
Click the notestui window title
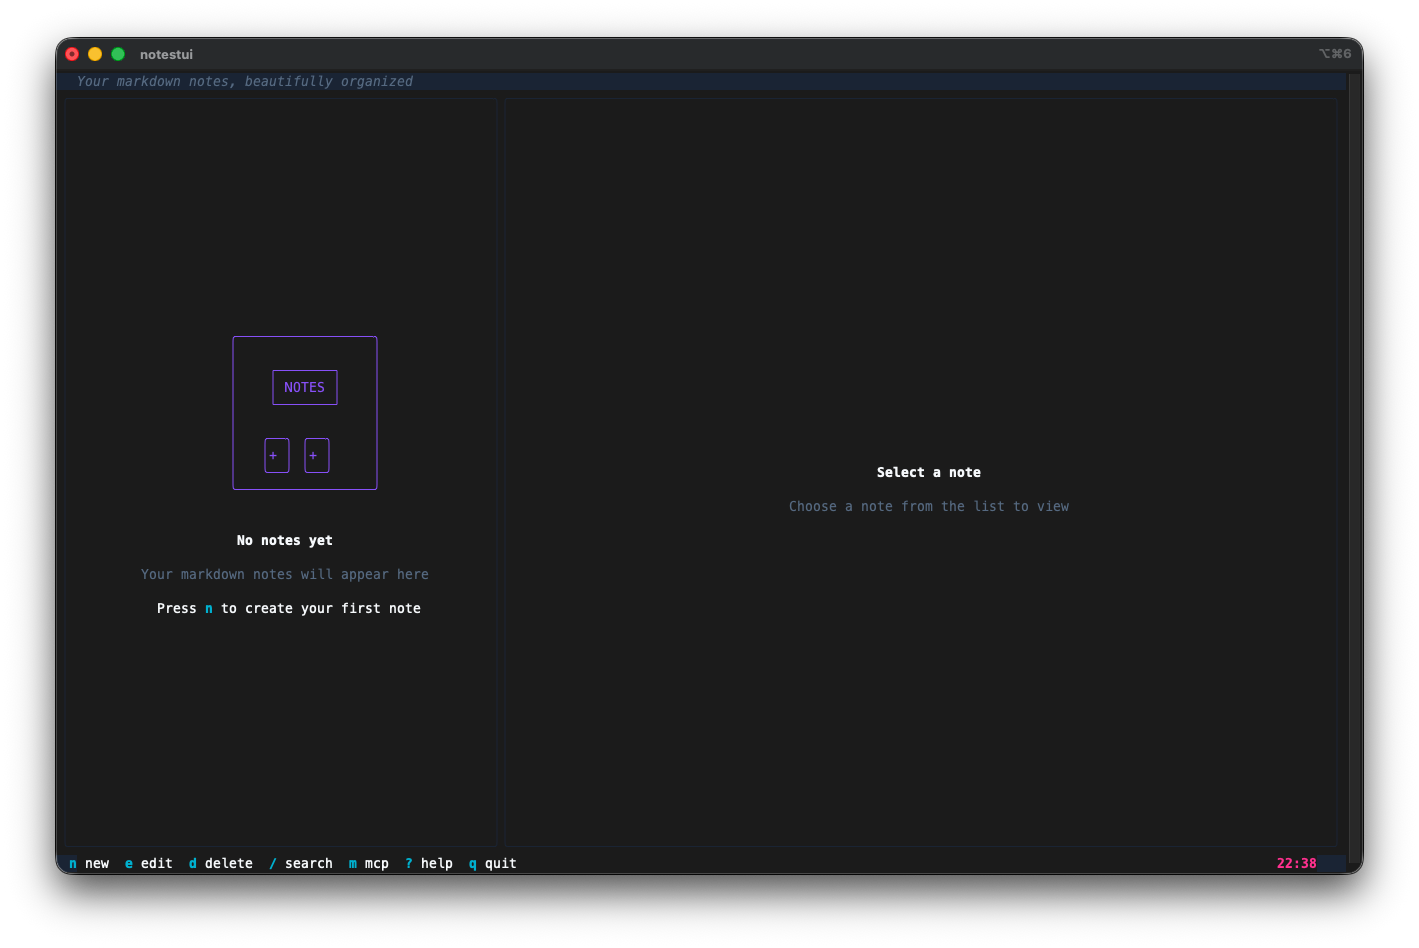pyautogui.click(x=165, y=54)
